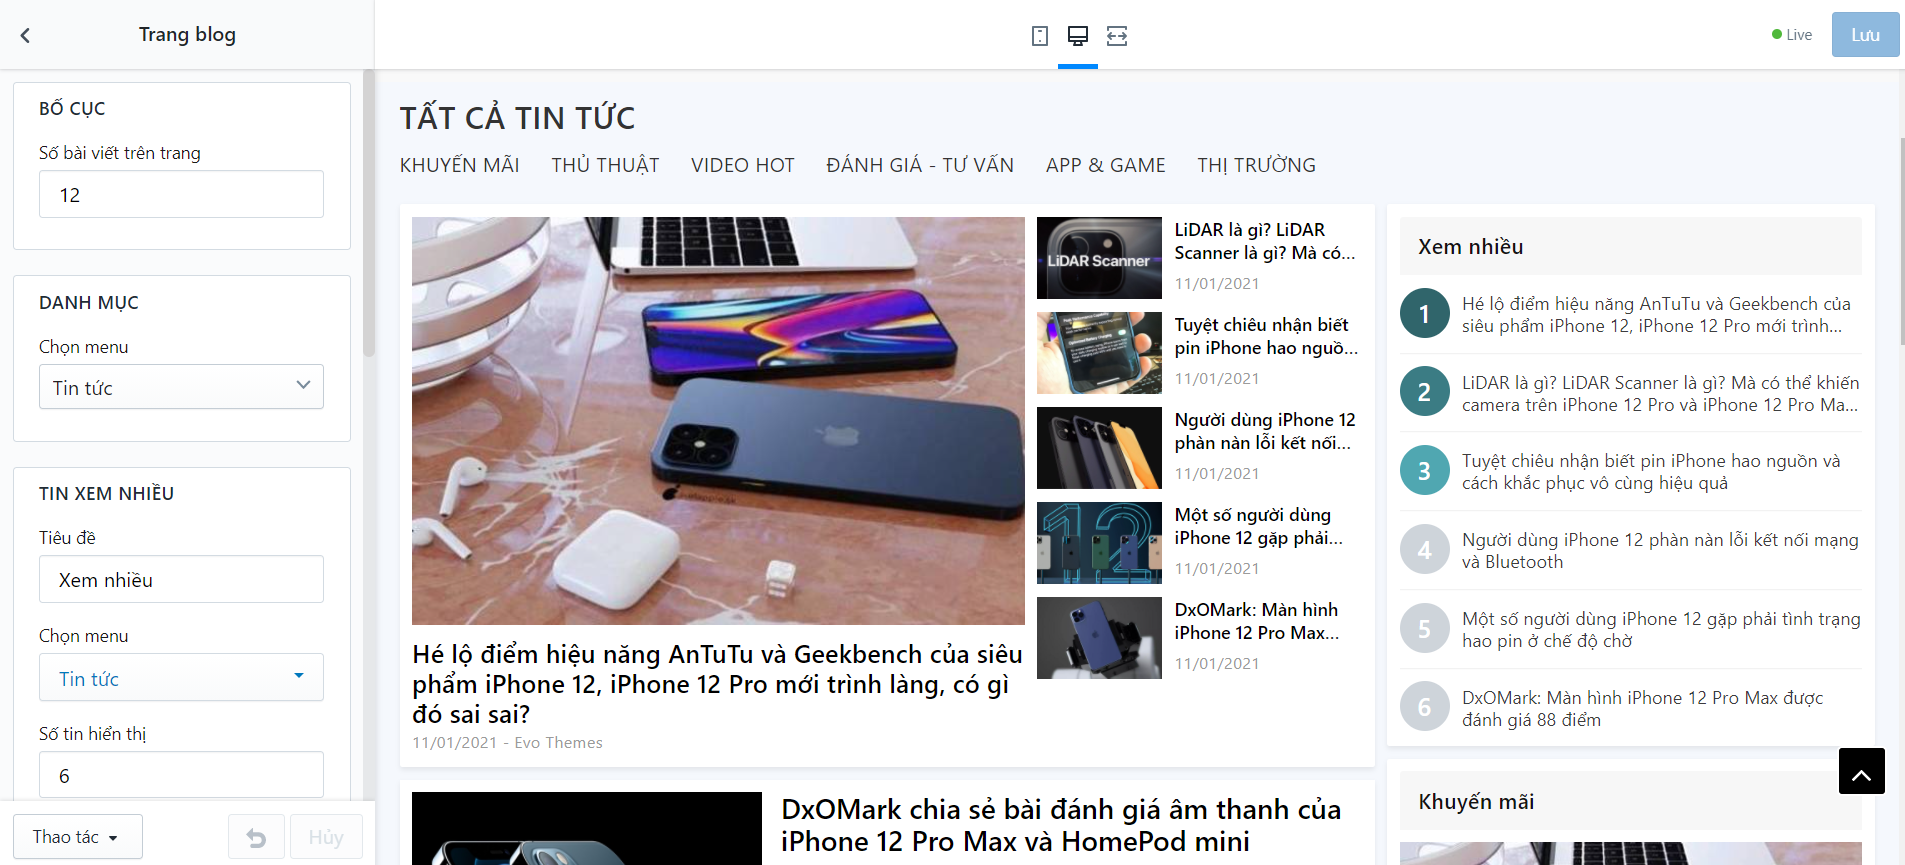Click the Số tin hiển thị field
The height and width of the screenshot is (865, 1905).
pos(181,775)
